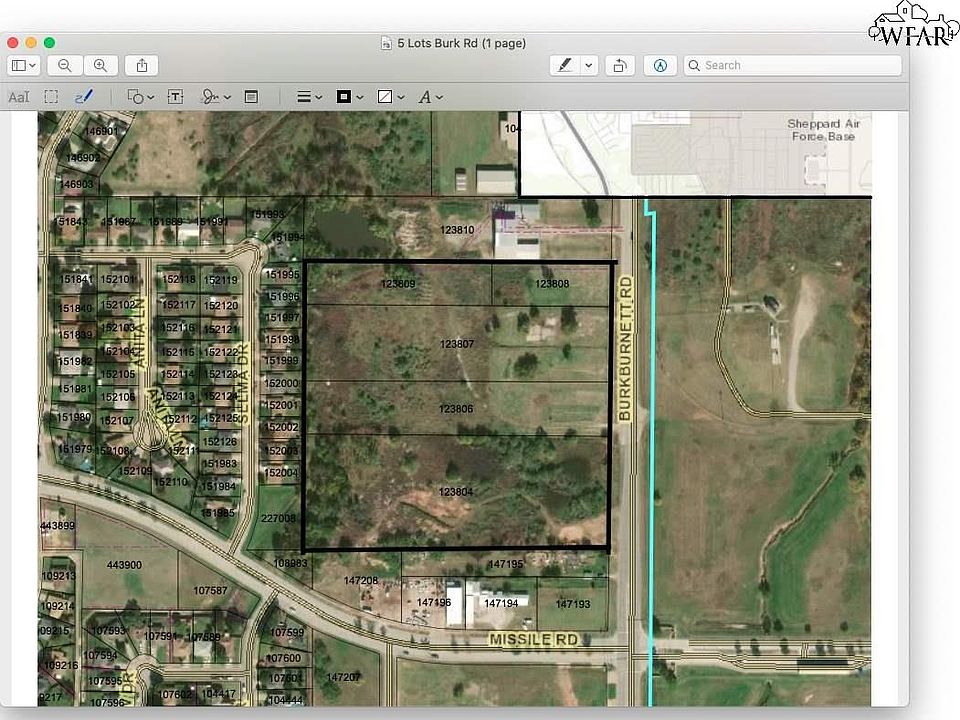Click parcel number 123810
The width and height of the screenshot is (960, 720).
[457, 230]
